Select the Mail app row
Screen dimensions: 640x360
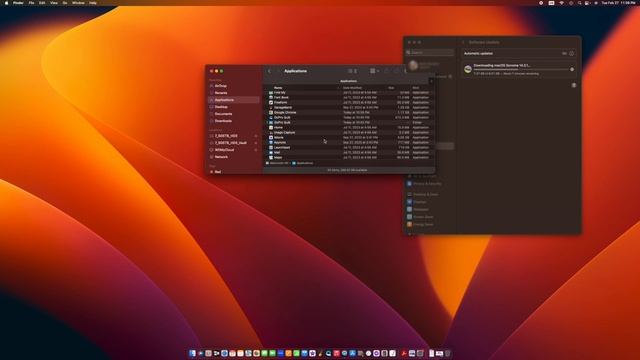click(349, 152)
